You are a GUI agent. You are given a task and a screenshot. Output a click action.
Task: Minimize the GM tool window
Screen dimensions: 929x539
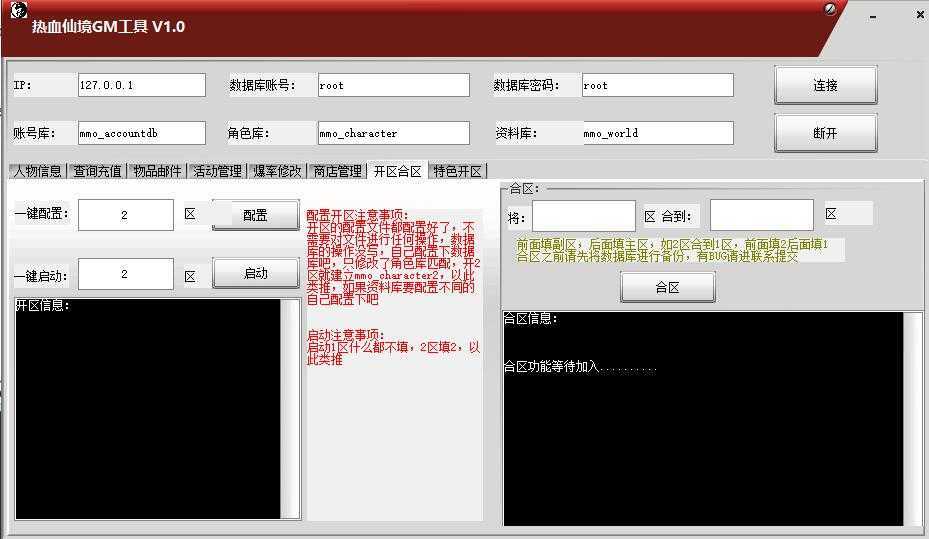tap(874, 17)
